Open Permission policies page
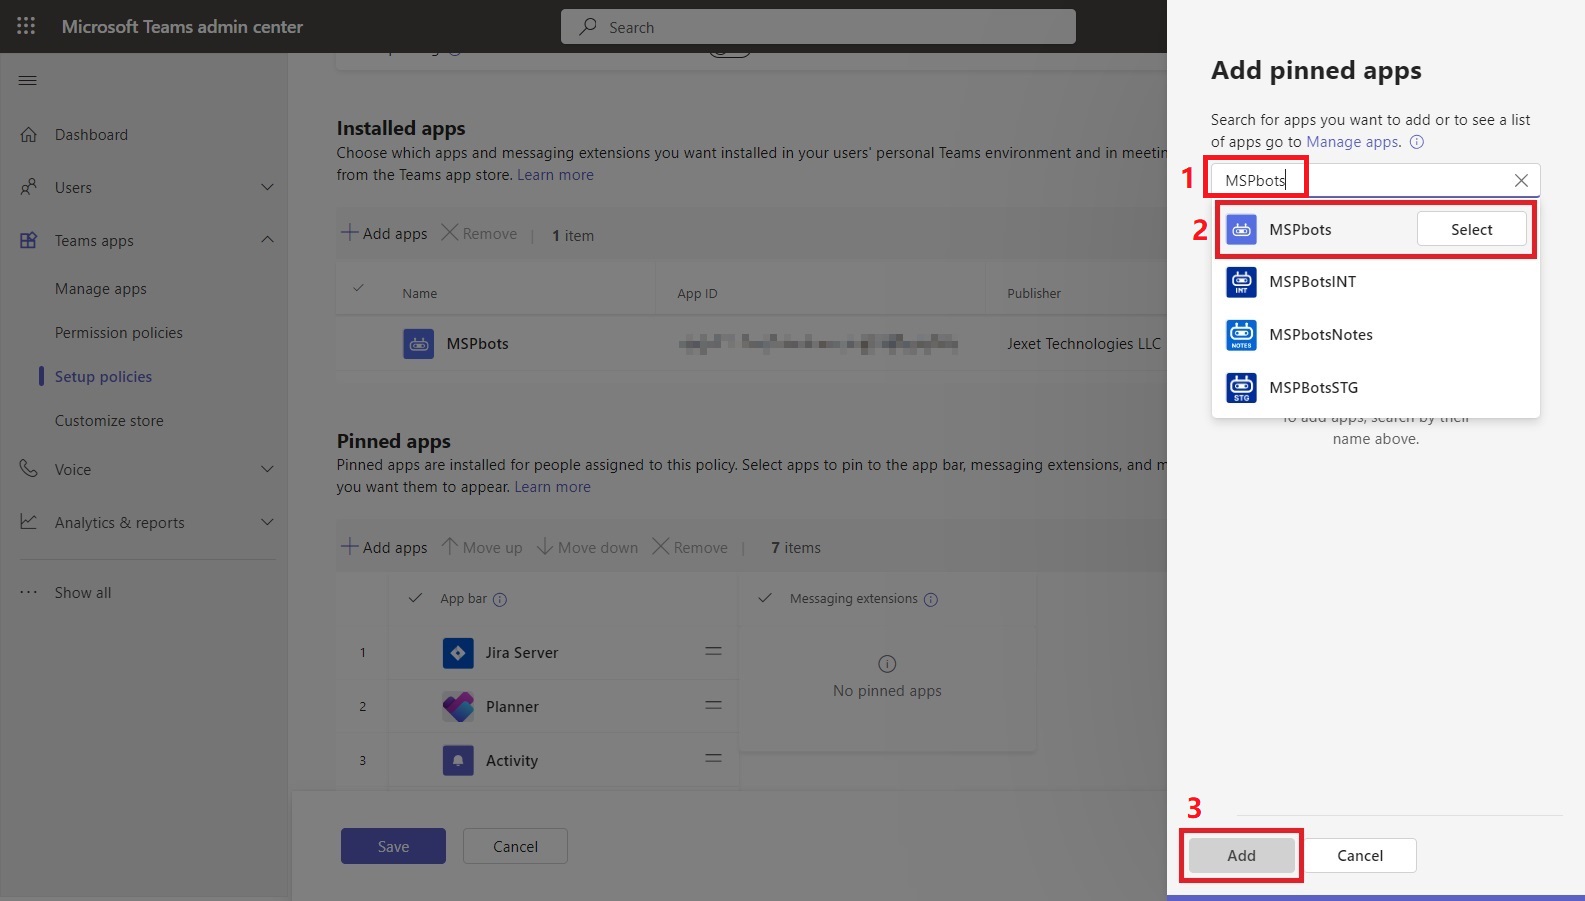Viewport: 1585px width, 901px height. tap(118, 333)
